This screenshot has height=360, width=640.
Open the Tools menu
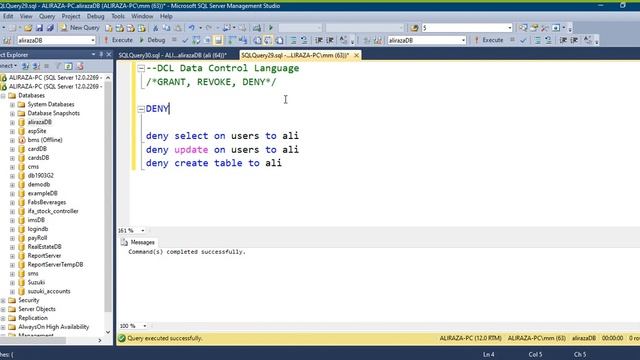coord(118,16)
